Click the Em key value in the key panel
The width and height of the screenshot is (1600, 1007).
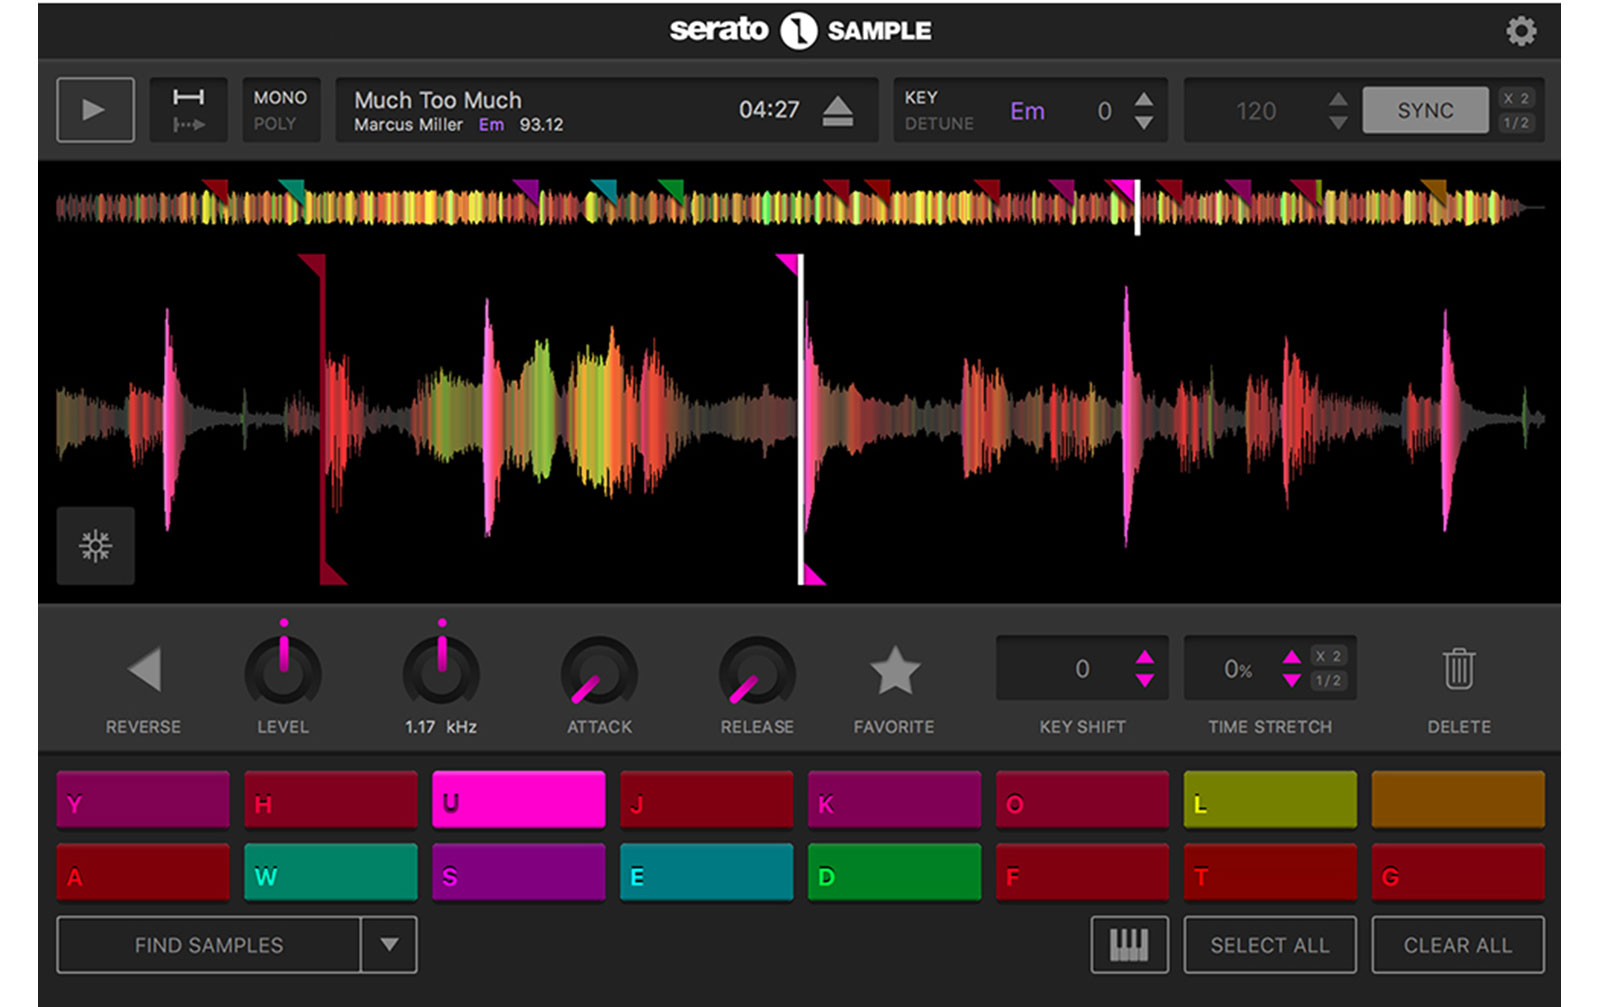pos(1027,111)
